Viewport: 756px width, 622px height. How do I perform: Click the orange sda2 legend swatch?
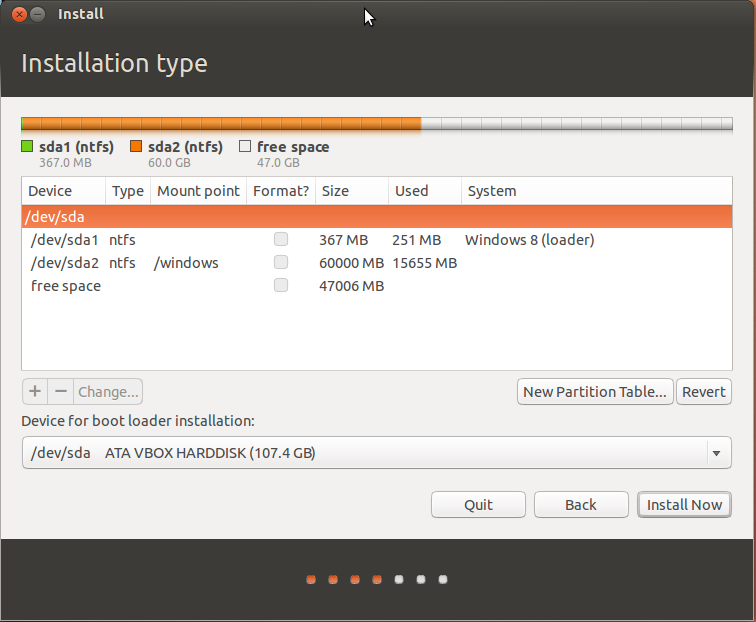coord(136,146)
